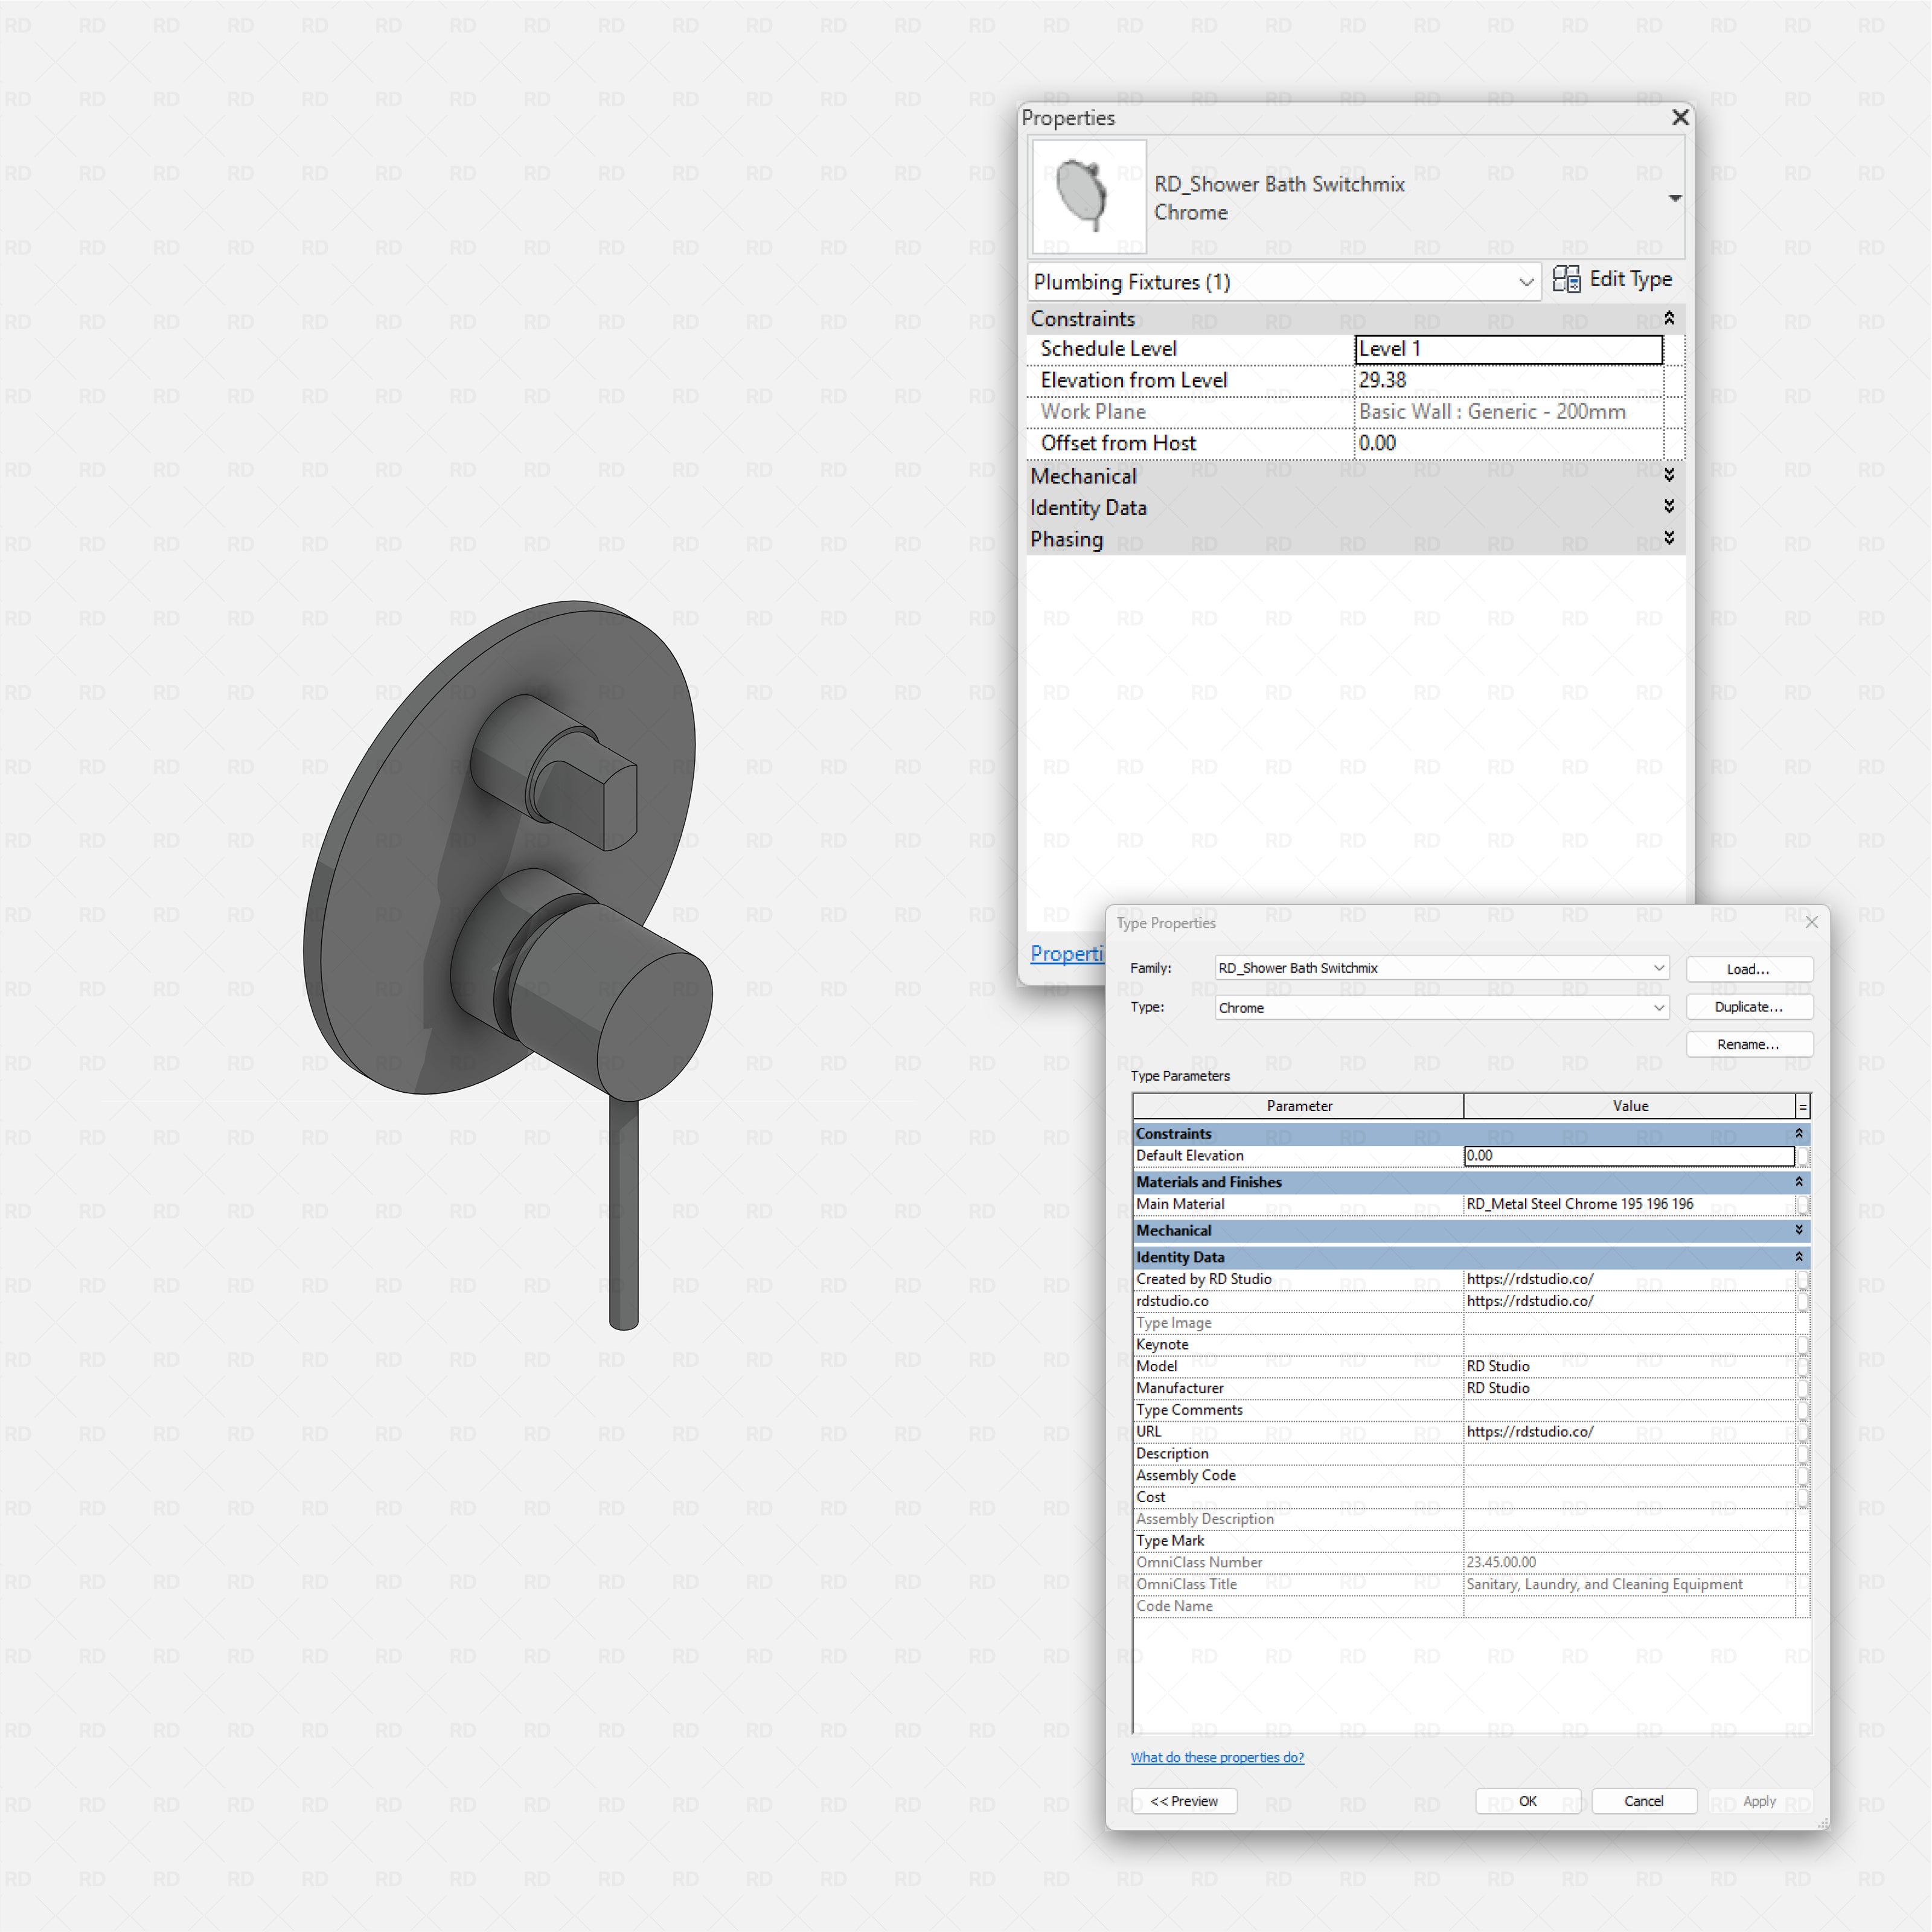Screen dimensions: 1932x1932
Task: Open the type selector dropdown arrow in Properties
Action: click(x=1675, y=198)
